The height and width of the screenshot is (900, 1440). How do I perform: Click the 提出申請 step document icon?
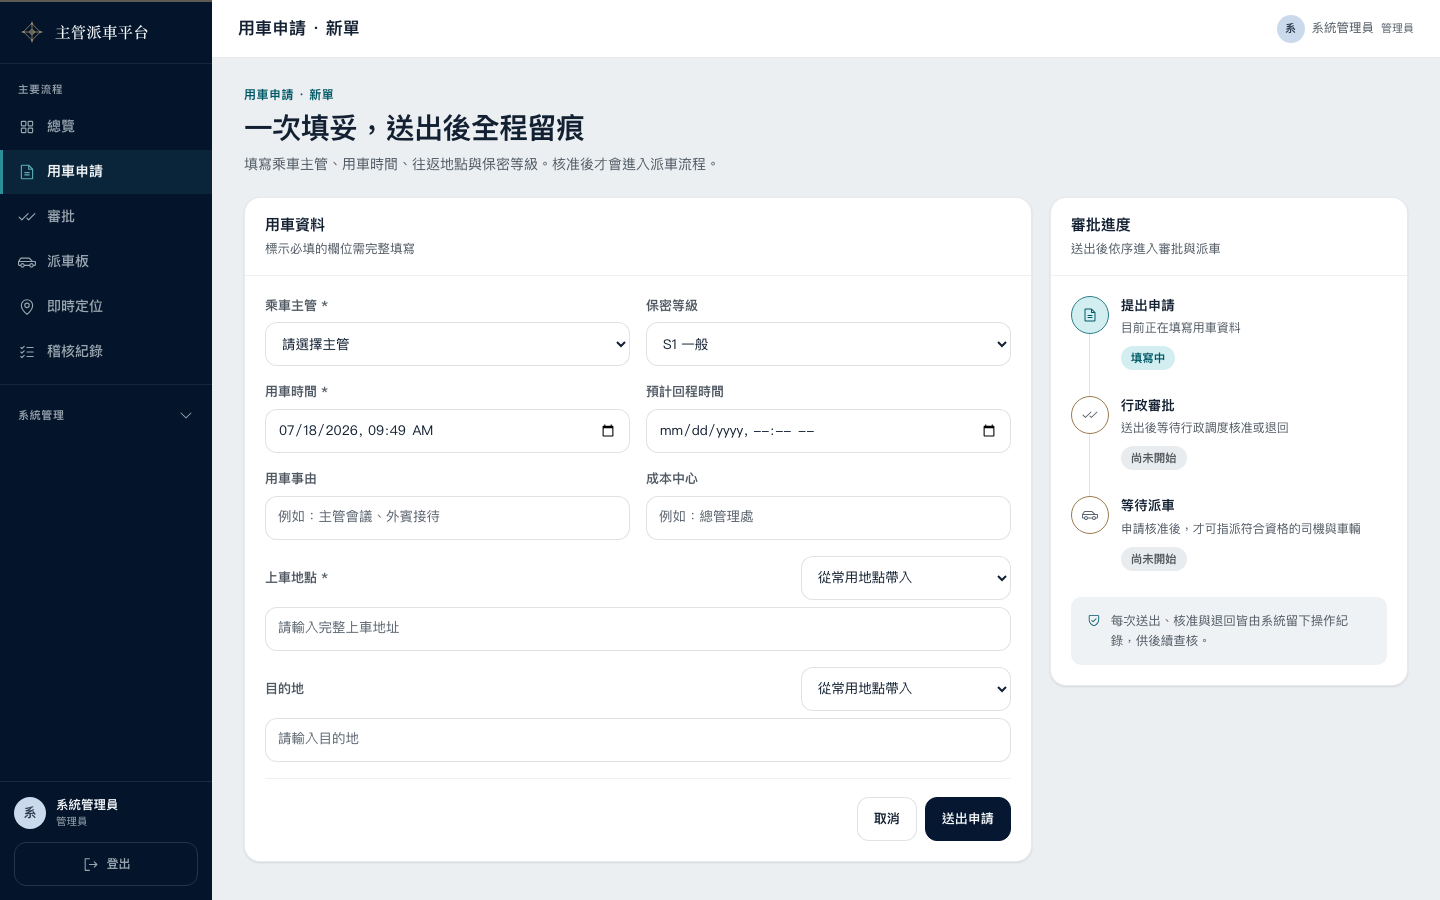tap(1090, 315)
